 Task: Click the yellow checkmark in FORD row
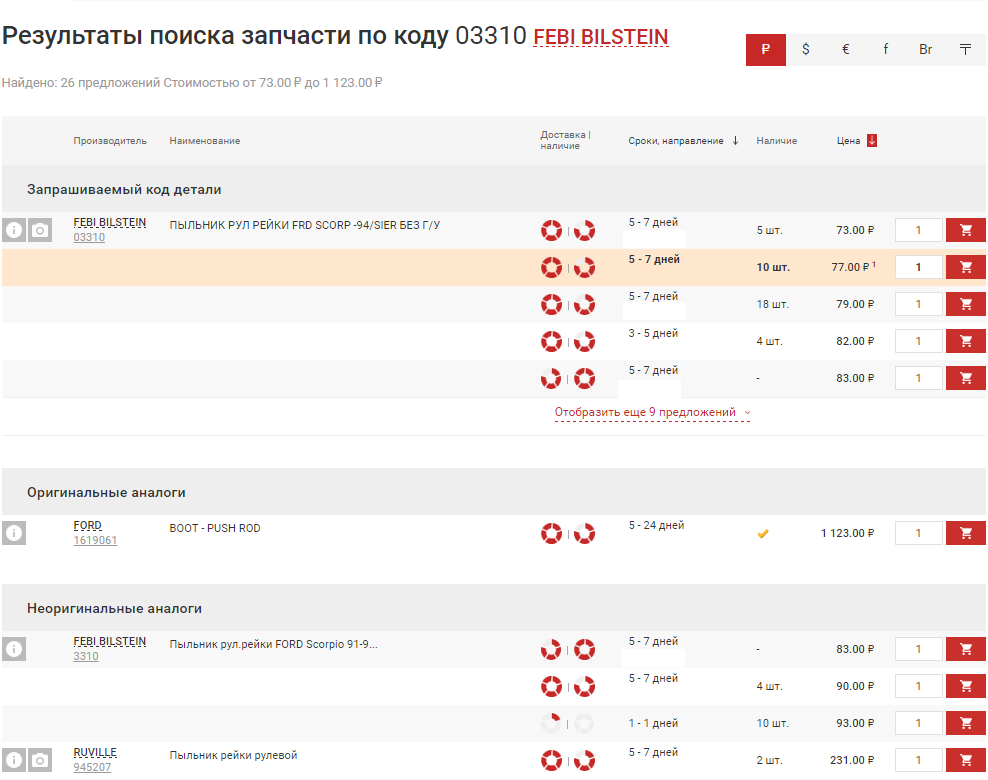pyautogui.click(x=763, y=534)
